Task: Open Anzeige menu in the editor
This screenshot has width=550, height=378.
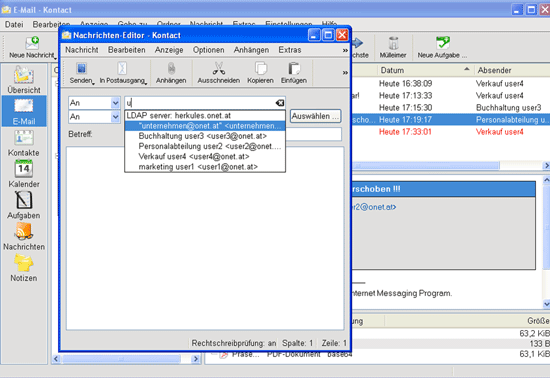Action: (x=169, y=50)
